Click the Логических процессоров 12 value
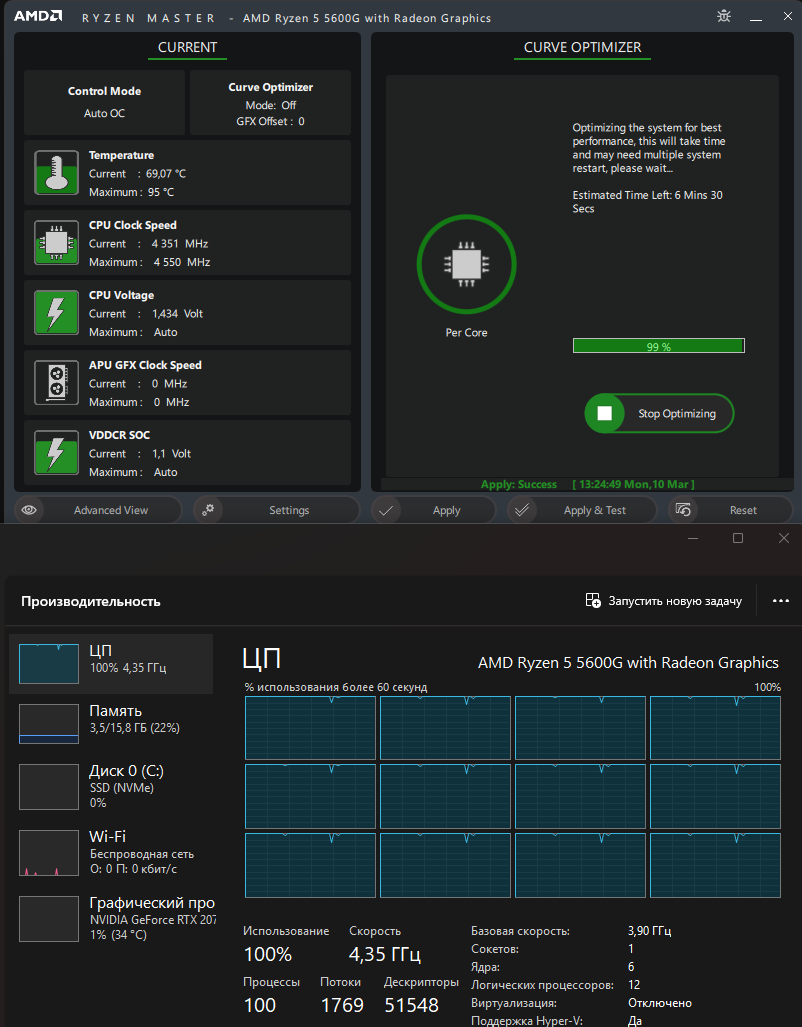The height and width of the screenshot is (1027, 802). click(634, 985)
